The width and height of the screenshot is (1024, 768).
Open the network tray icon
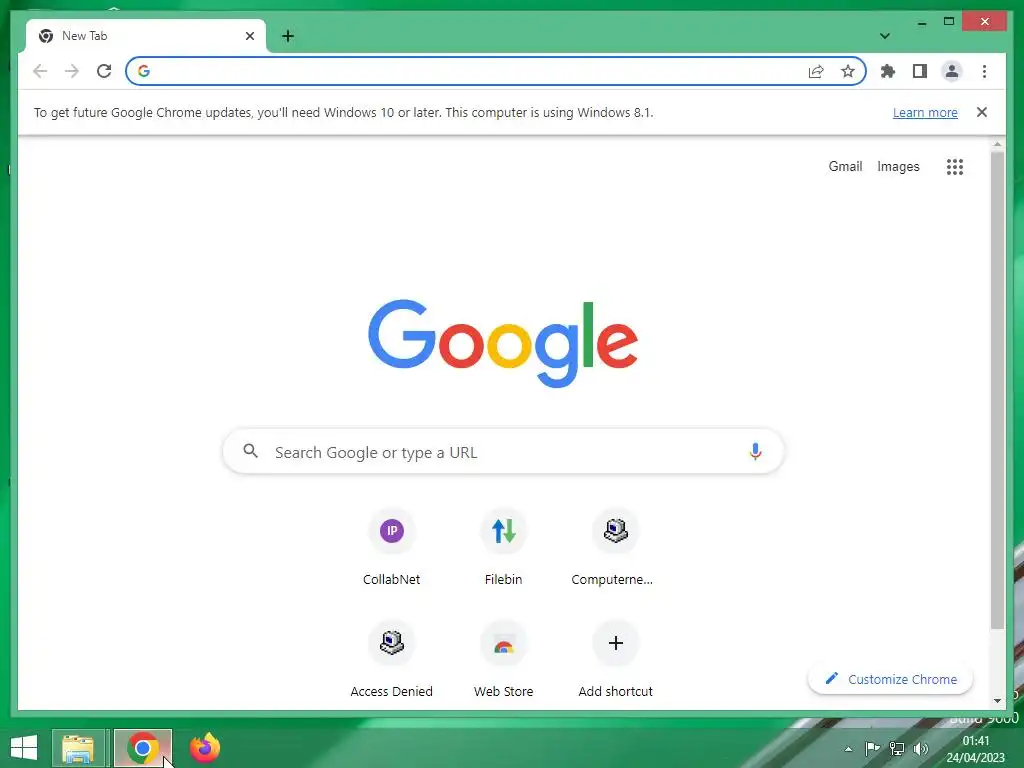[x=897, y=748]
